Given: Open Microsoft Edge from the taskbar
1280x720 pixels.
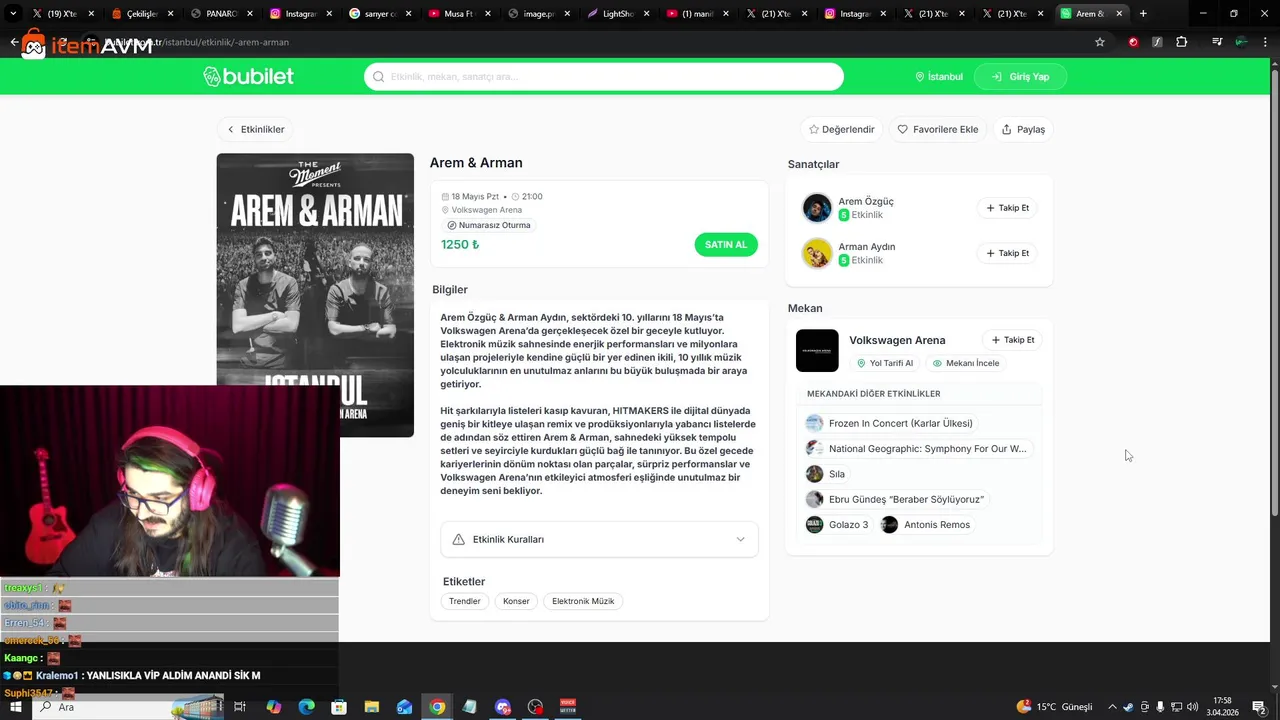Looking at the screenshot, I should coord(307,707).
